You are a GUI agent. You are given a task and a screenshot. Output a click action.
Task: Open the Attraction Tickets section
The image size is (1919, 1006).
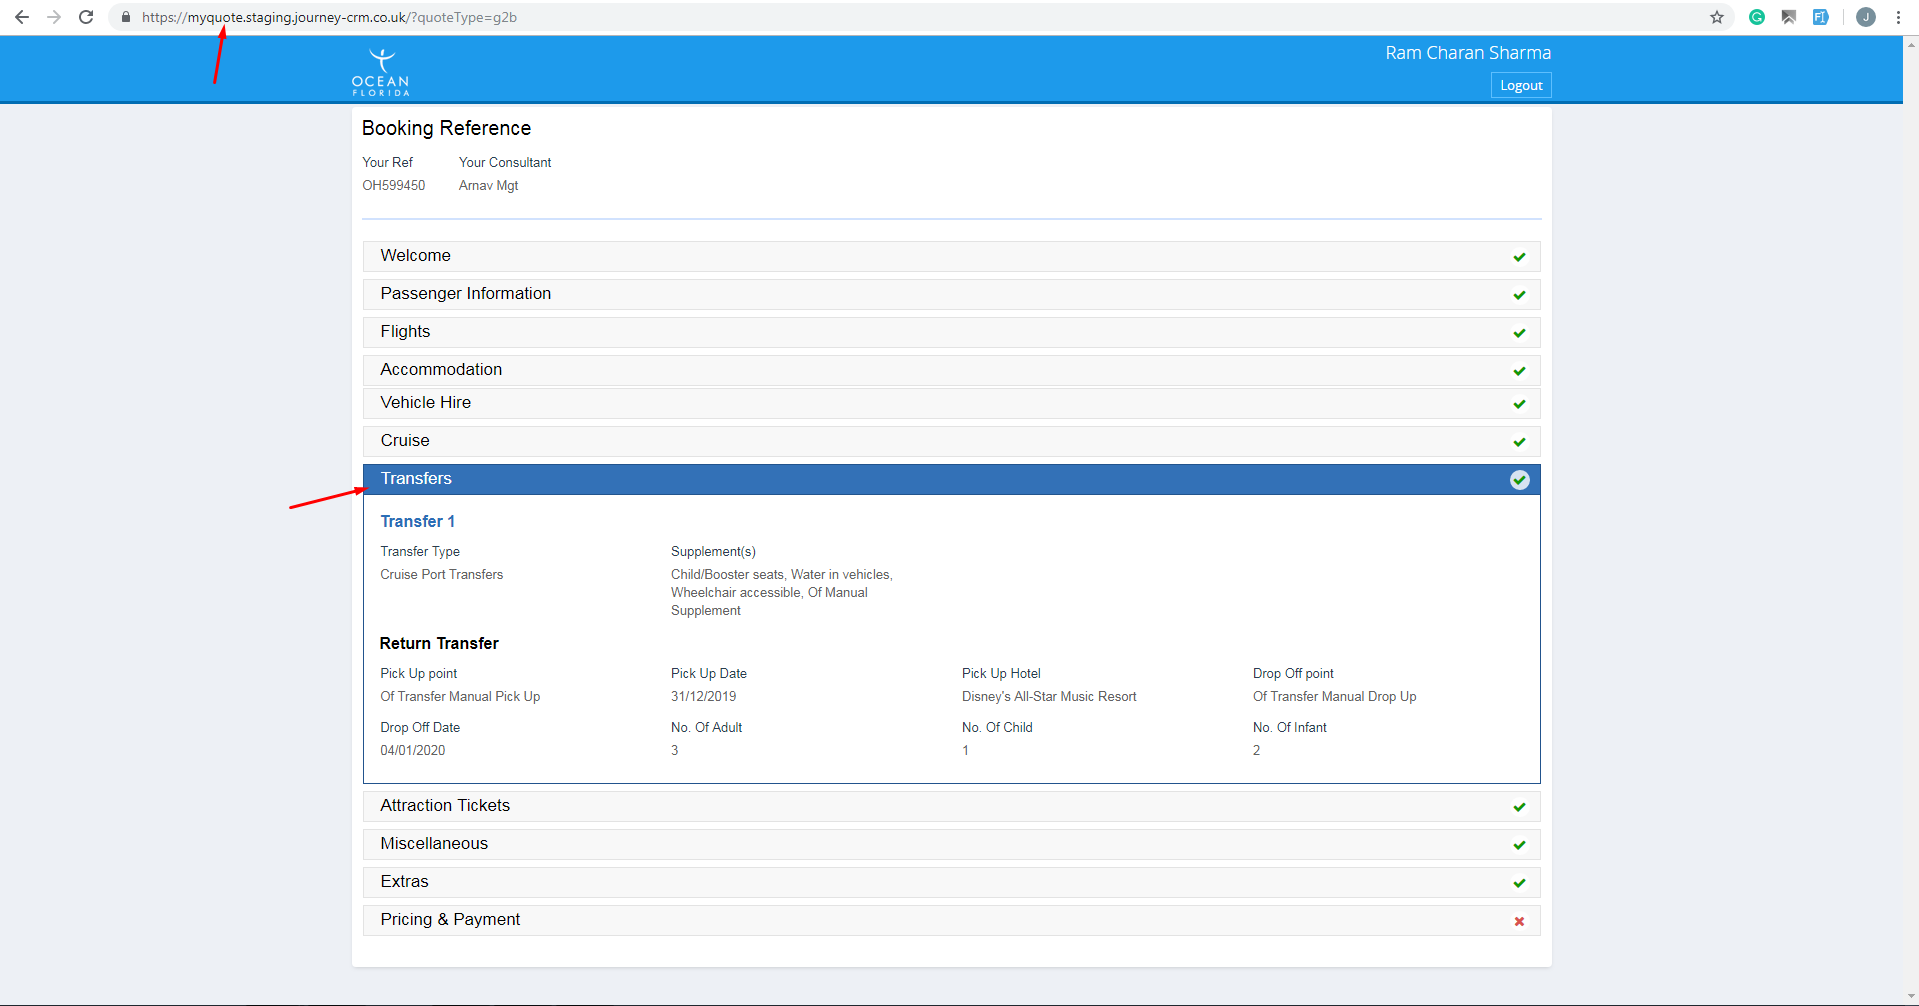[951, 806]
